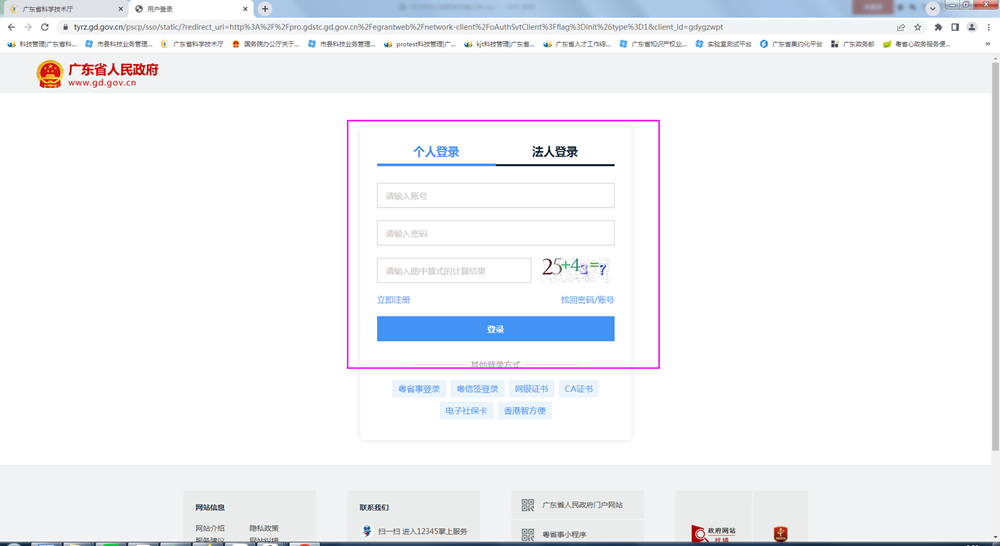Click the browser forward arrow
This screenshot has width=1000, height=546.
click(28, 27)
